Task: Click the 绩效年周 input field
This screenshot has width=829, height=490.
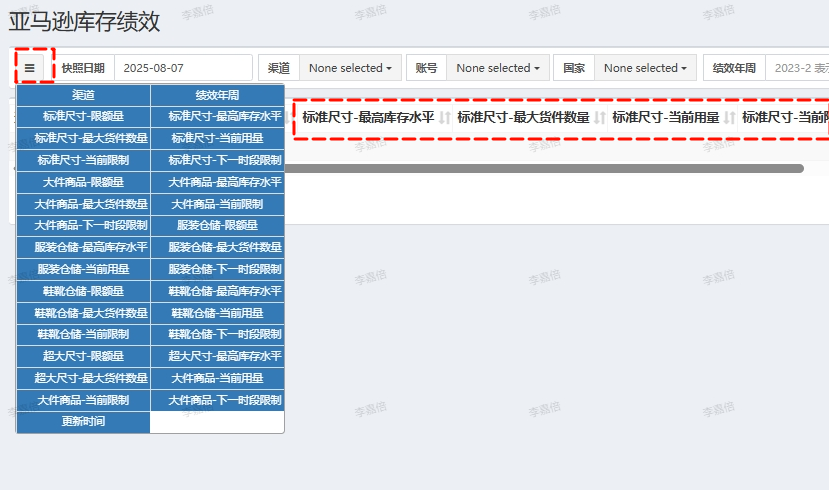Action: 797,68
